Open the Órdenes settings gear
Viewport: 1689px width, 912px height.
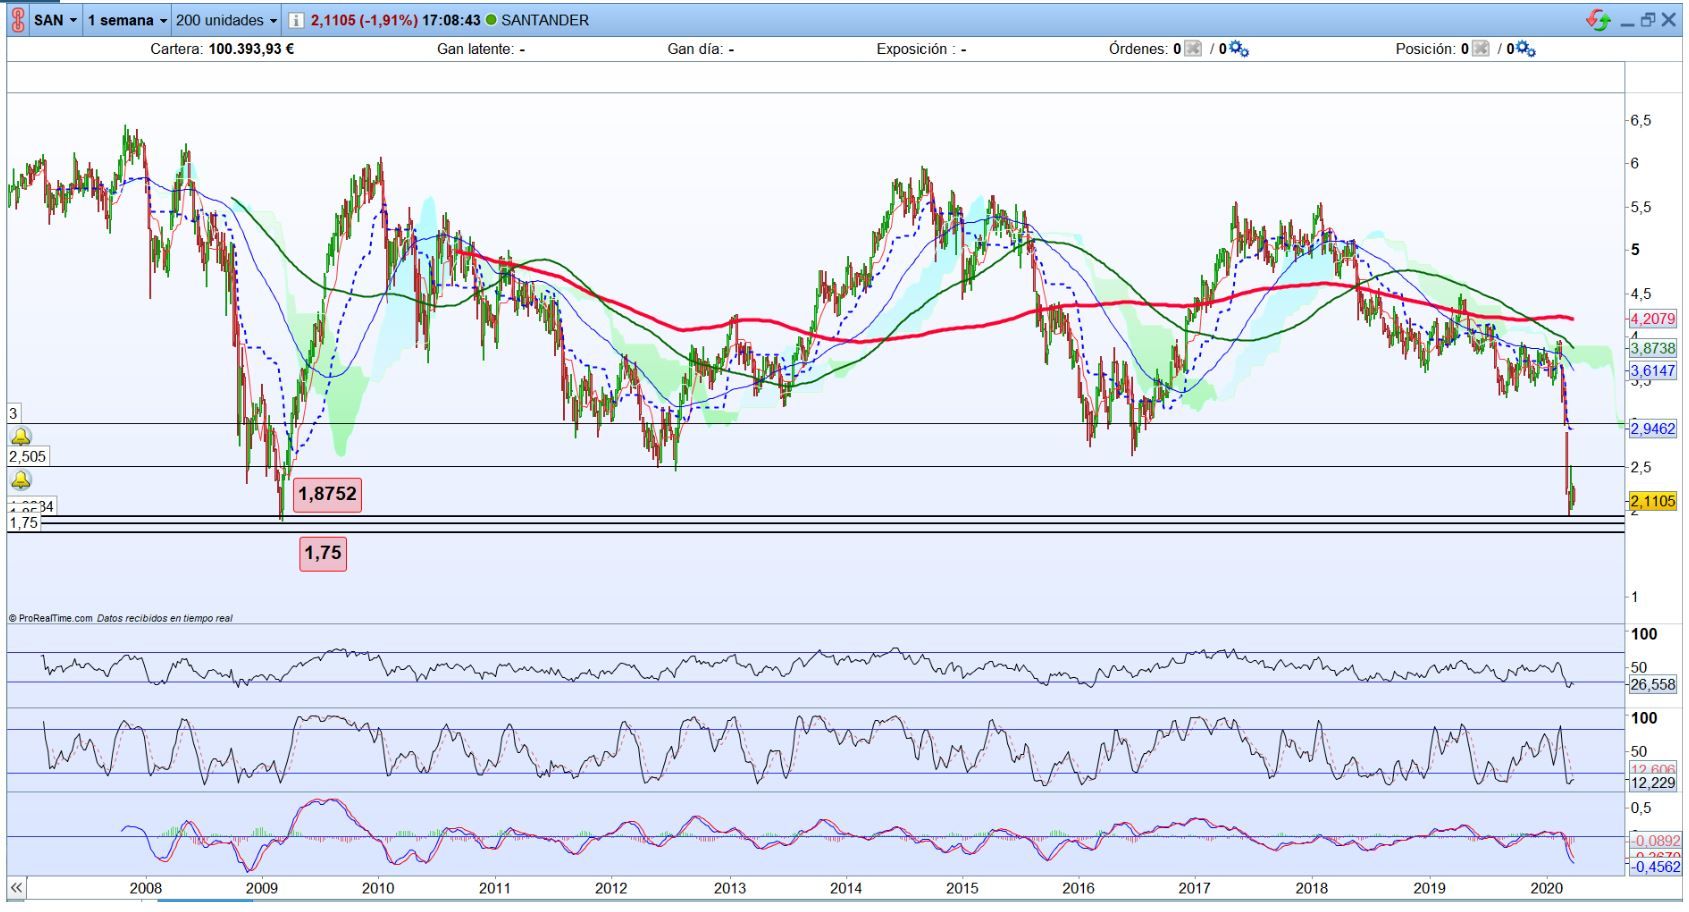click(x=1239, y=48)
